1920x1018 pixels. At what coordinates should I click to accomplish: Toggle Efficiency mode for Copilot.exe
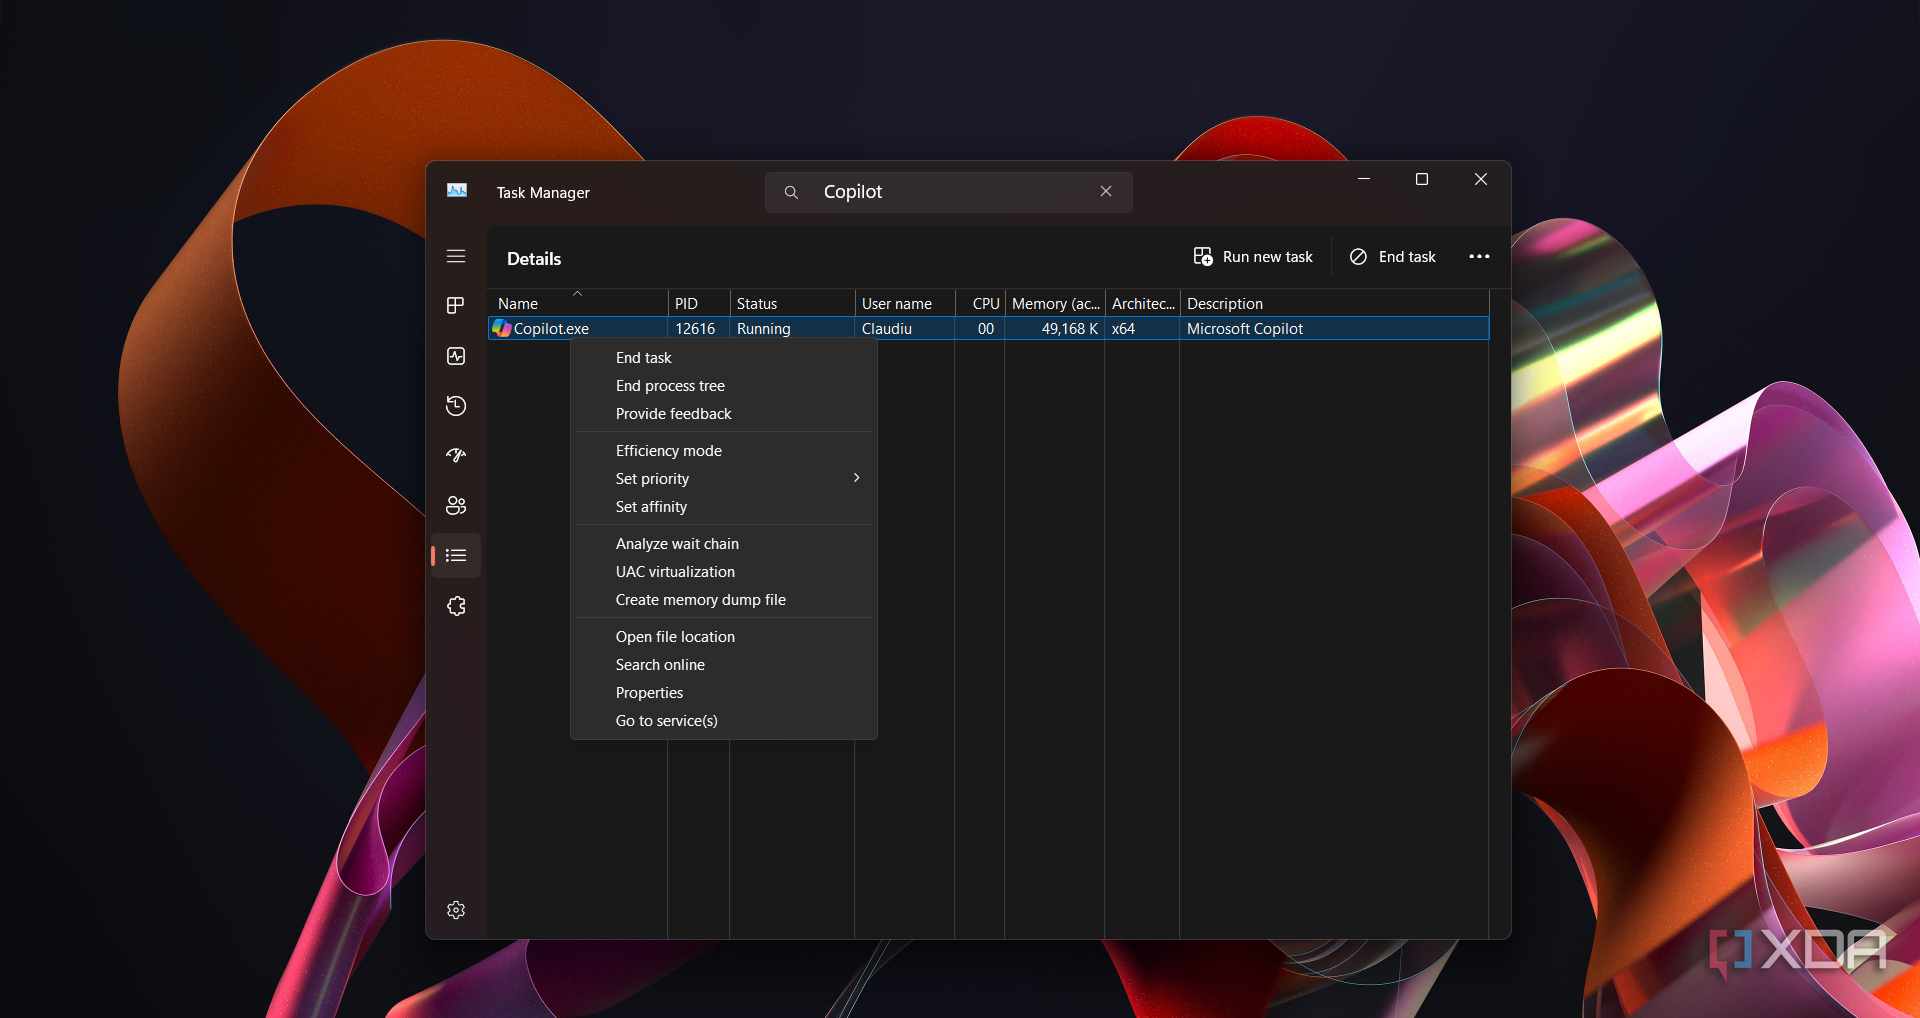tap(724, 451)
